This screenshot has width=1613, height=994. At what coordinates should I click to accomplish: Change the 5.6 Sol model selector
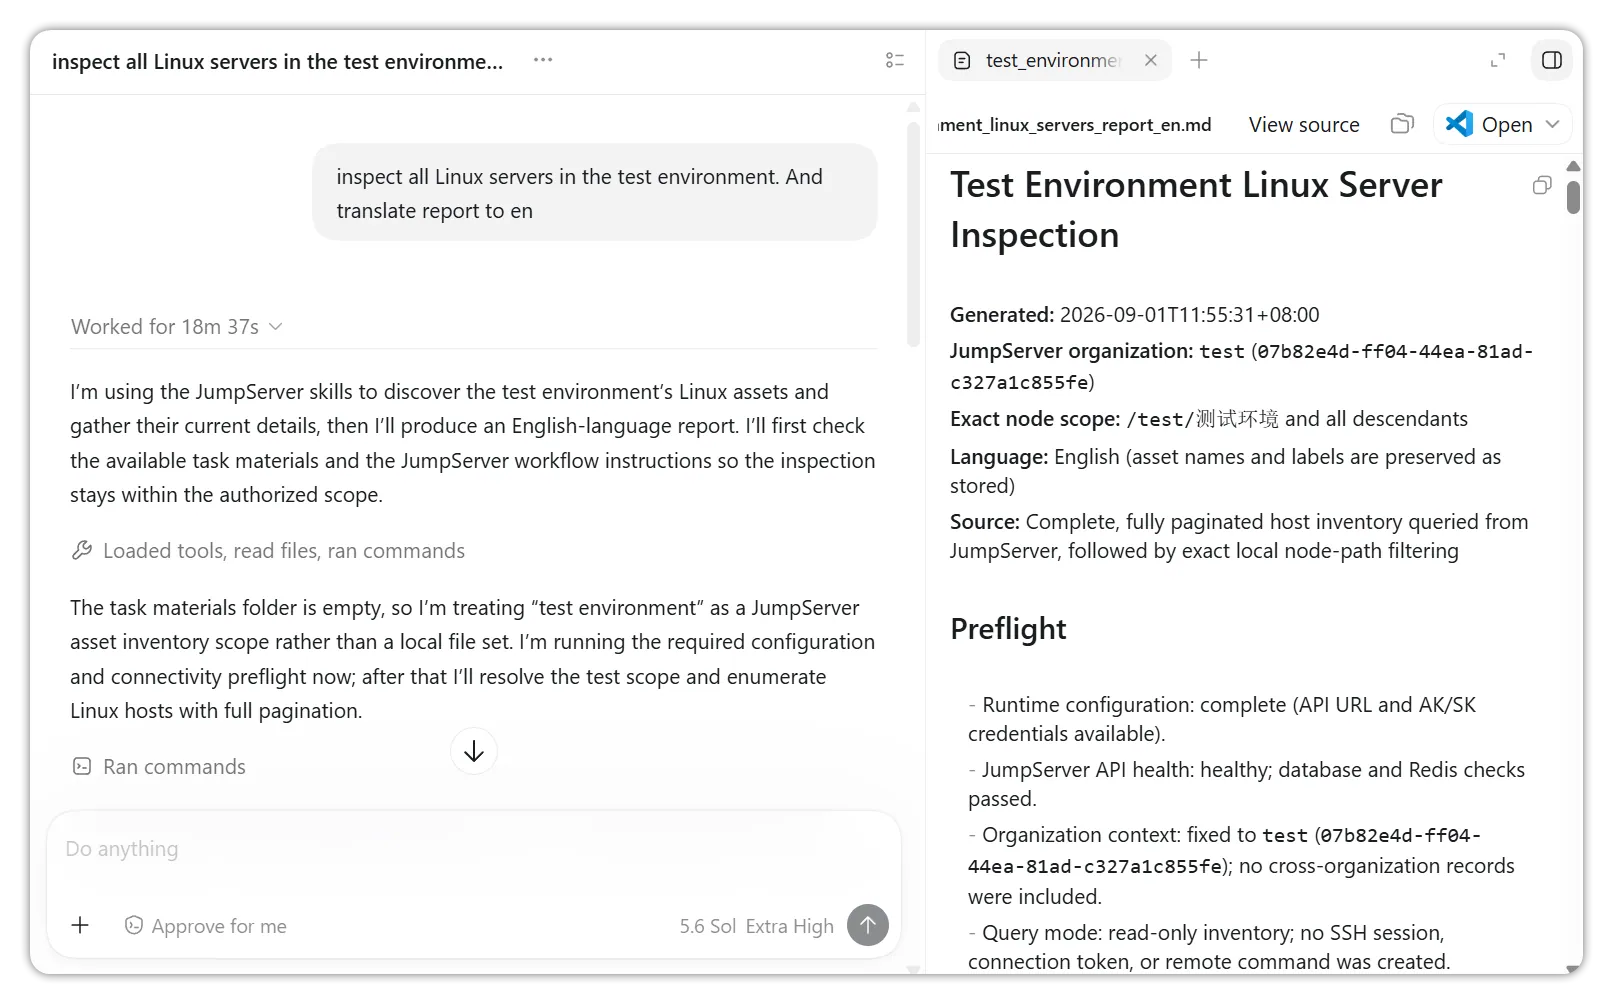click(707, 926)
